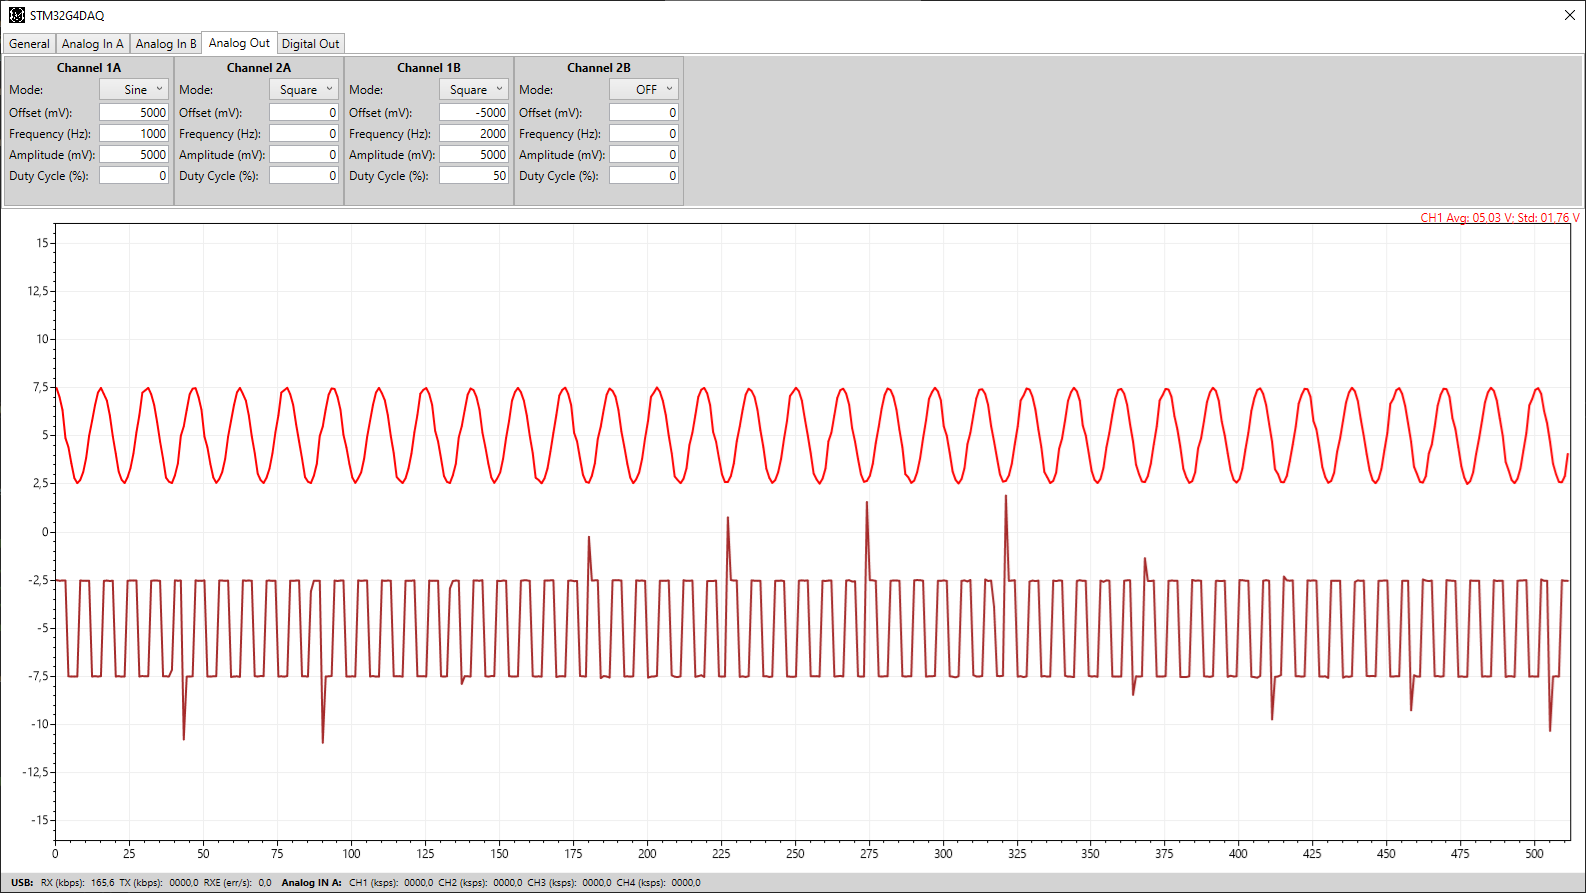Click Channel 1A Amplitude field with 5000

[134, 155]
